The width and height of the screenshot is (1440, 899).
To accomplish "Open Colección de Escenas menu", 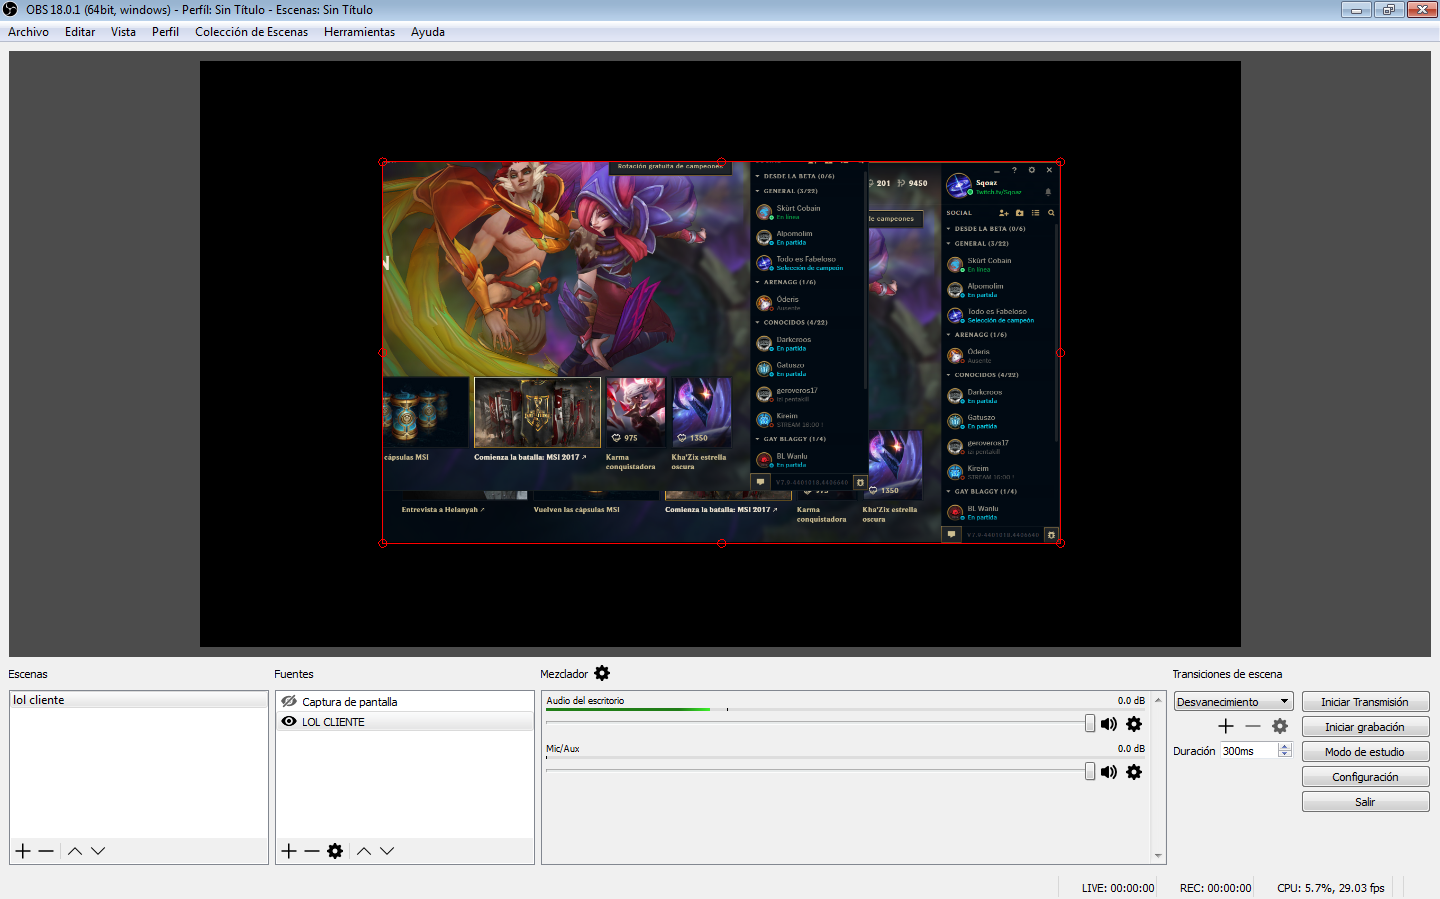I will pos(251,32).
